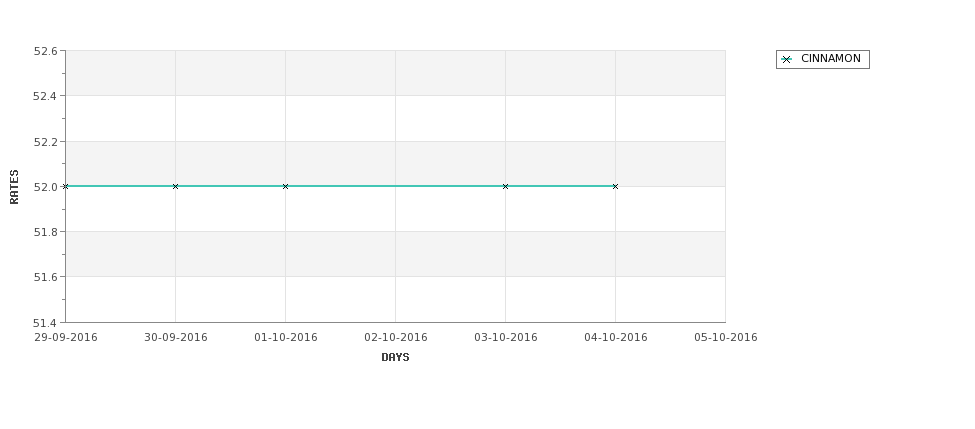
Task: Click the 51.4 y-axis label
Action: pyautogui.click(x=45, y=323)
